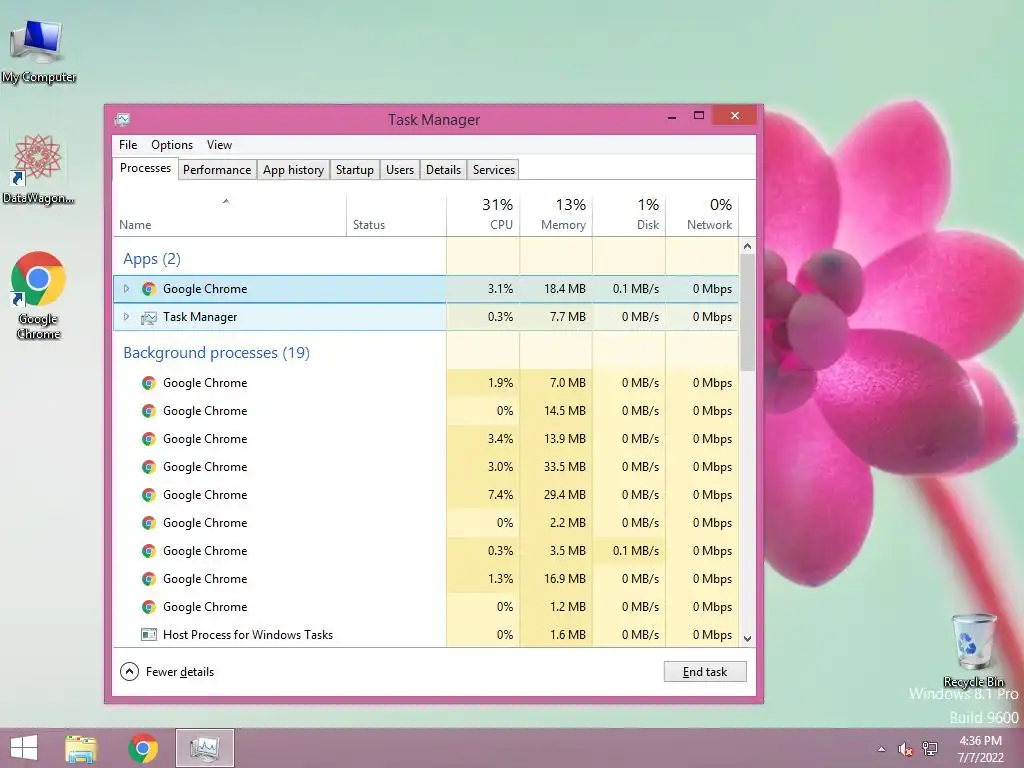Switch to the Performance tab
Viewport: 1024px width, 768px height.
(x=217, y=170)
